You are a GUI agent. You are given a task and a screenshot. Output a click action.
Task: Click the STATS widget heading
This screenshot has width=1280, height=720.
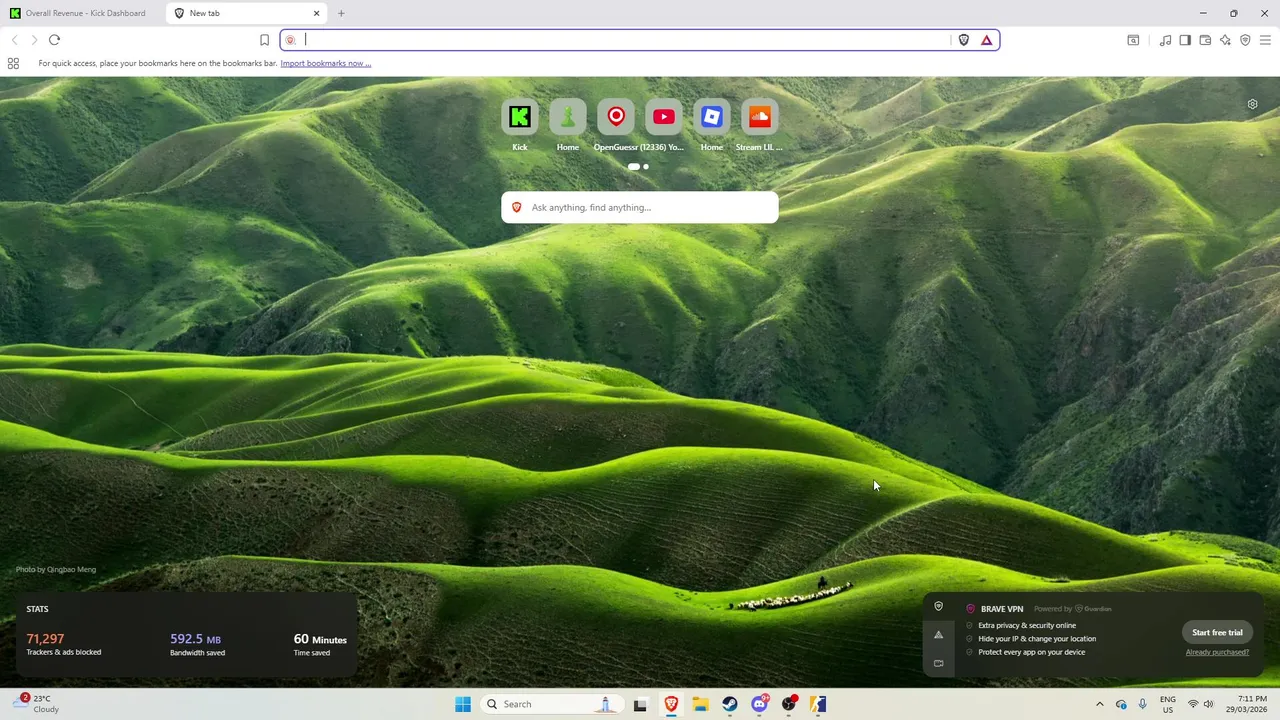point(37,609)
